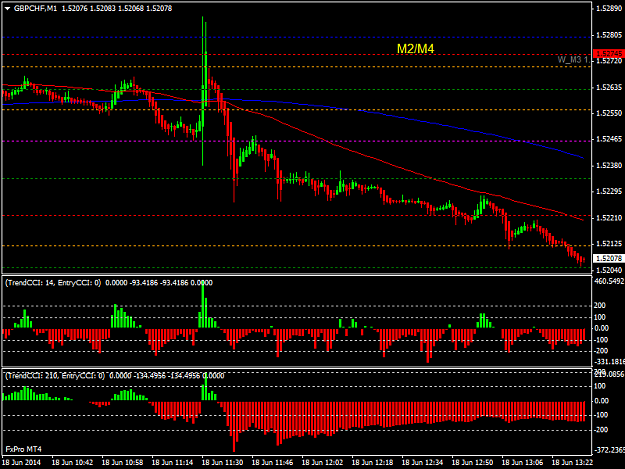
Task: Click price scale value 1.52890
Action: [609, 8]
